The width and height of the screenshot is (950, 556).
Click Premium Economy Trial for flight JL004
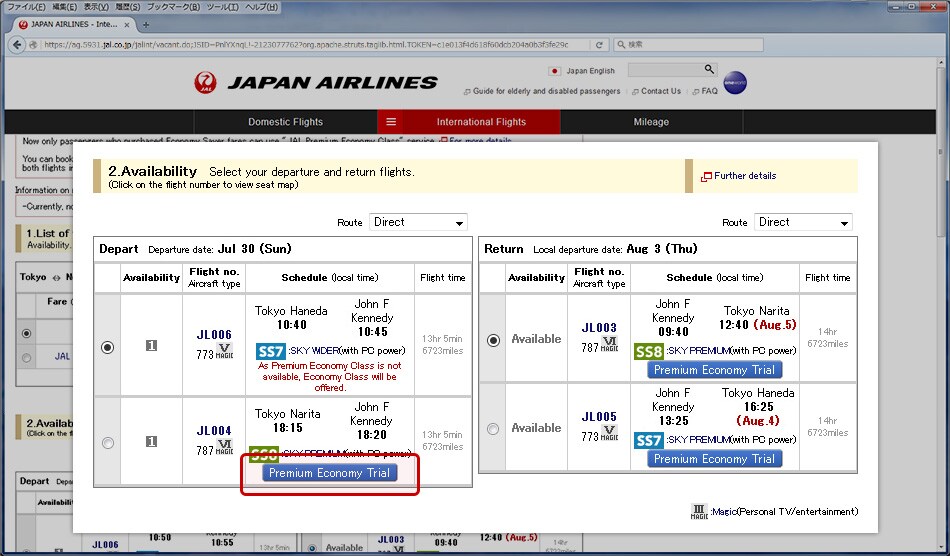pyautogui.click(x=330, y=473)
